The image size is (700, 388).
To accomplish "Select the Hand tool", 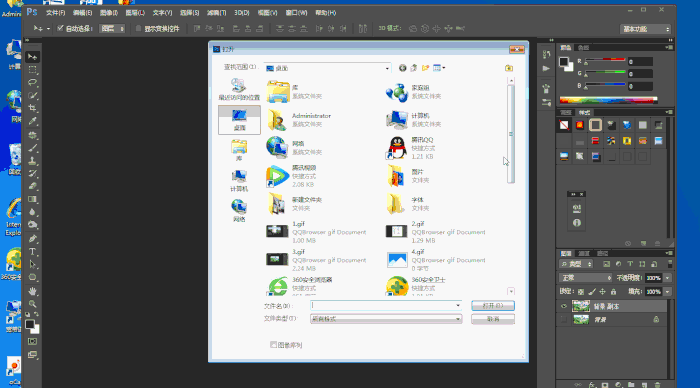I will point(32,291).
